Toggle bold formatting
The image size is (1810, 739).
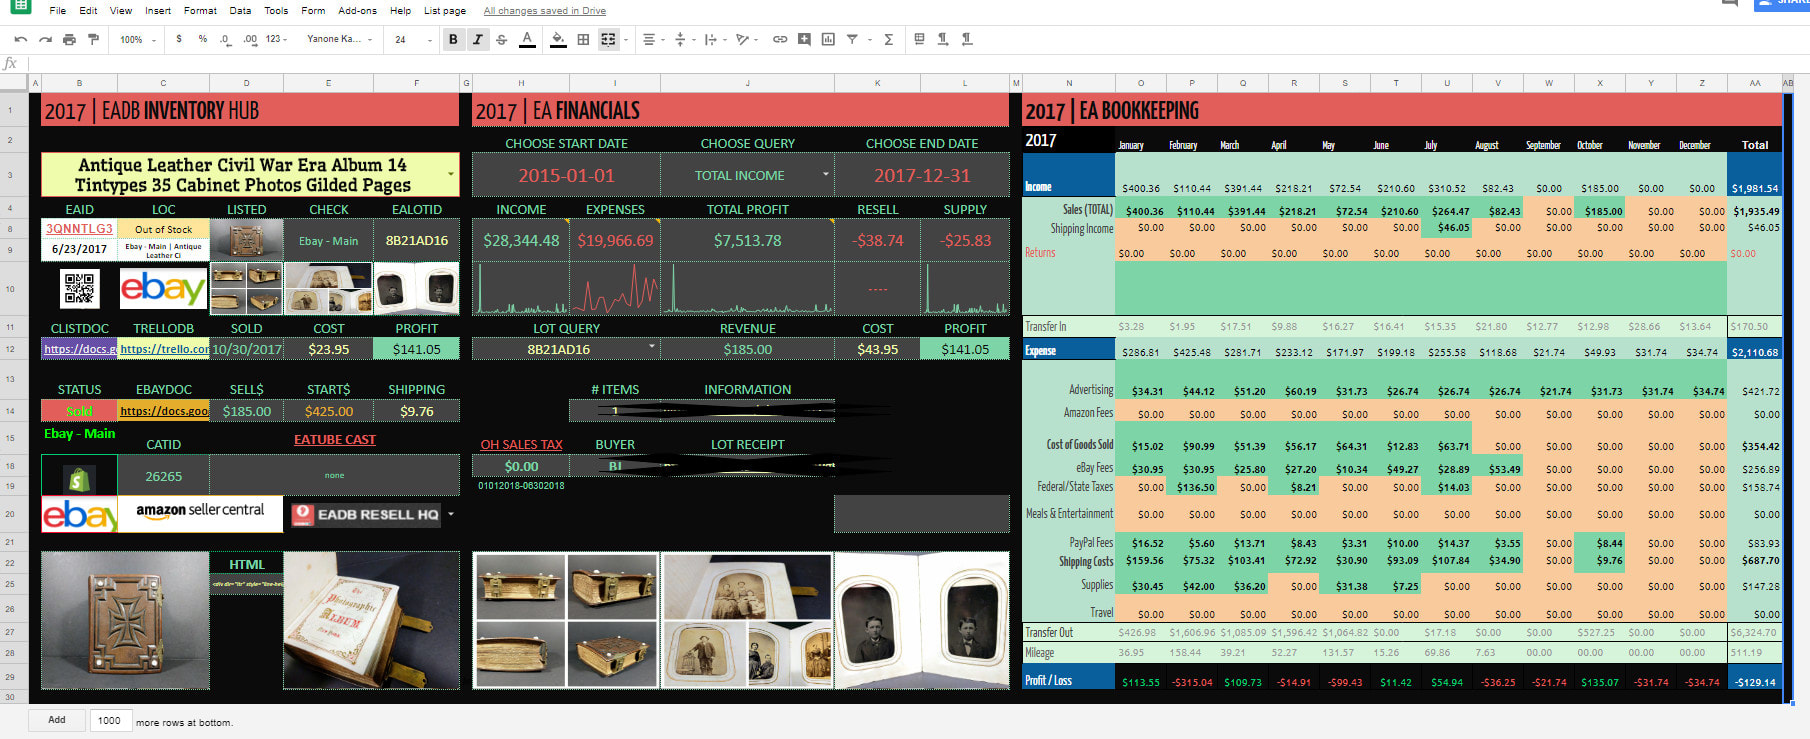click(x=453, y=39)
